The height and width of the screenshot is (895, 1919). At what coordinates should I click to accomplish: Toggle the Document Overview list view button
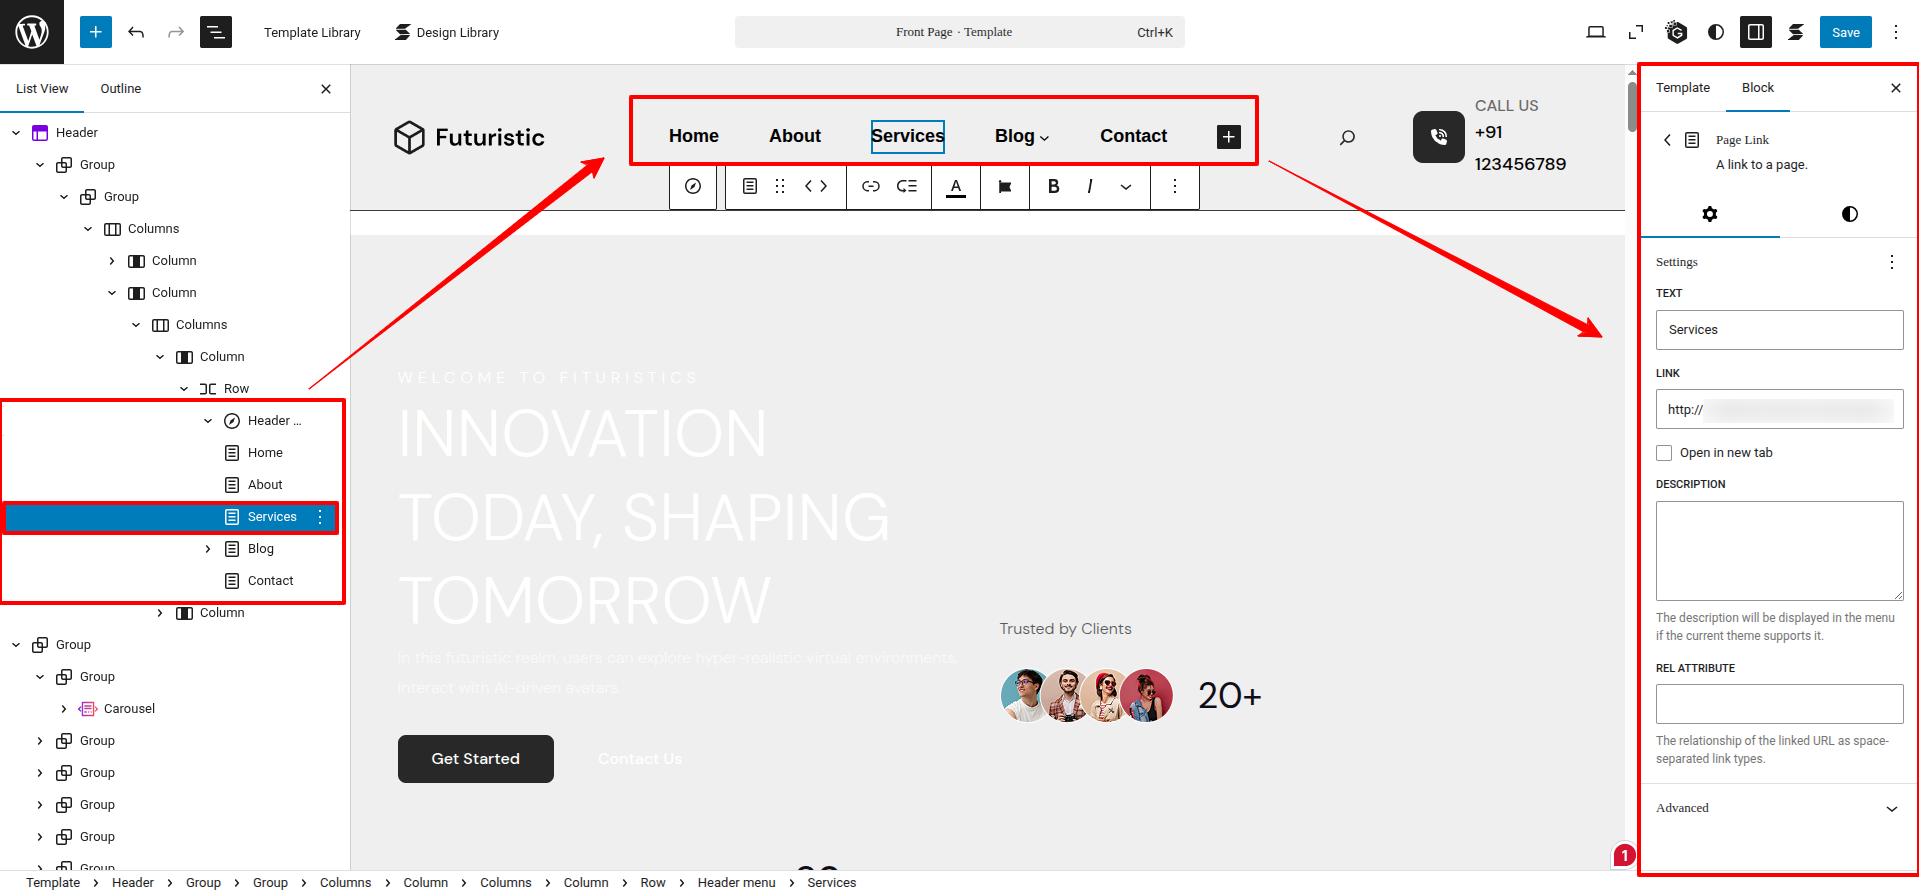215,32
